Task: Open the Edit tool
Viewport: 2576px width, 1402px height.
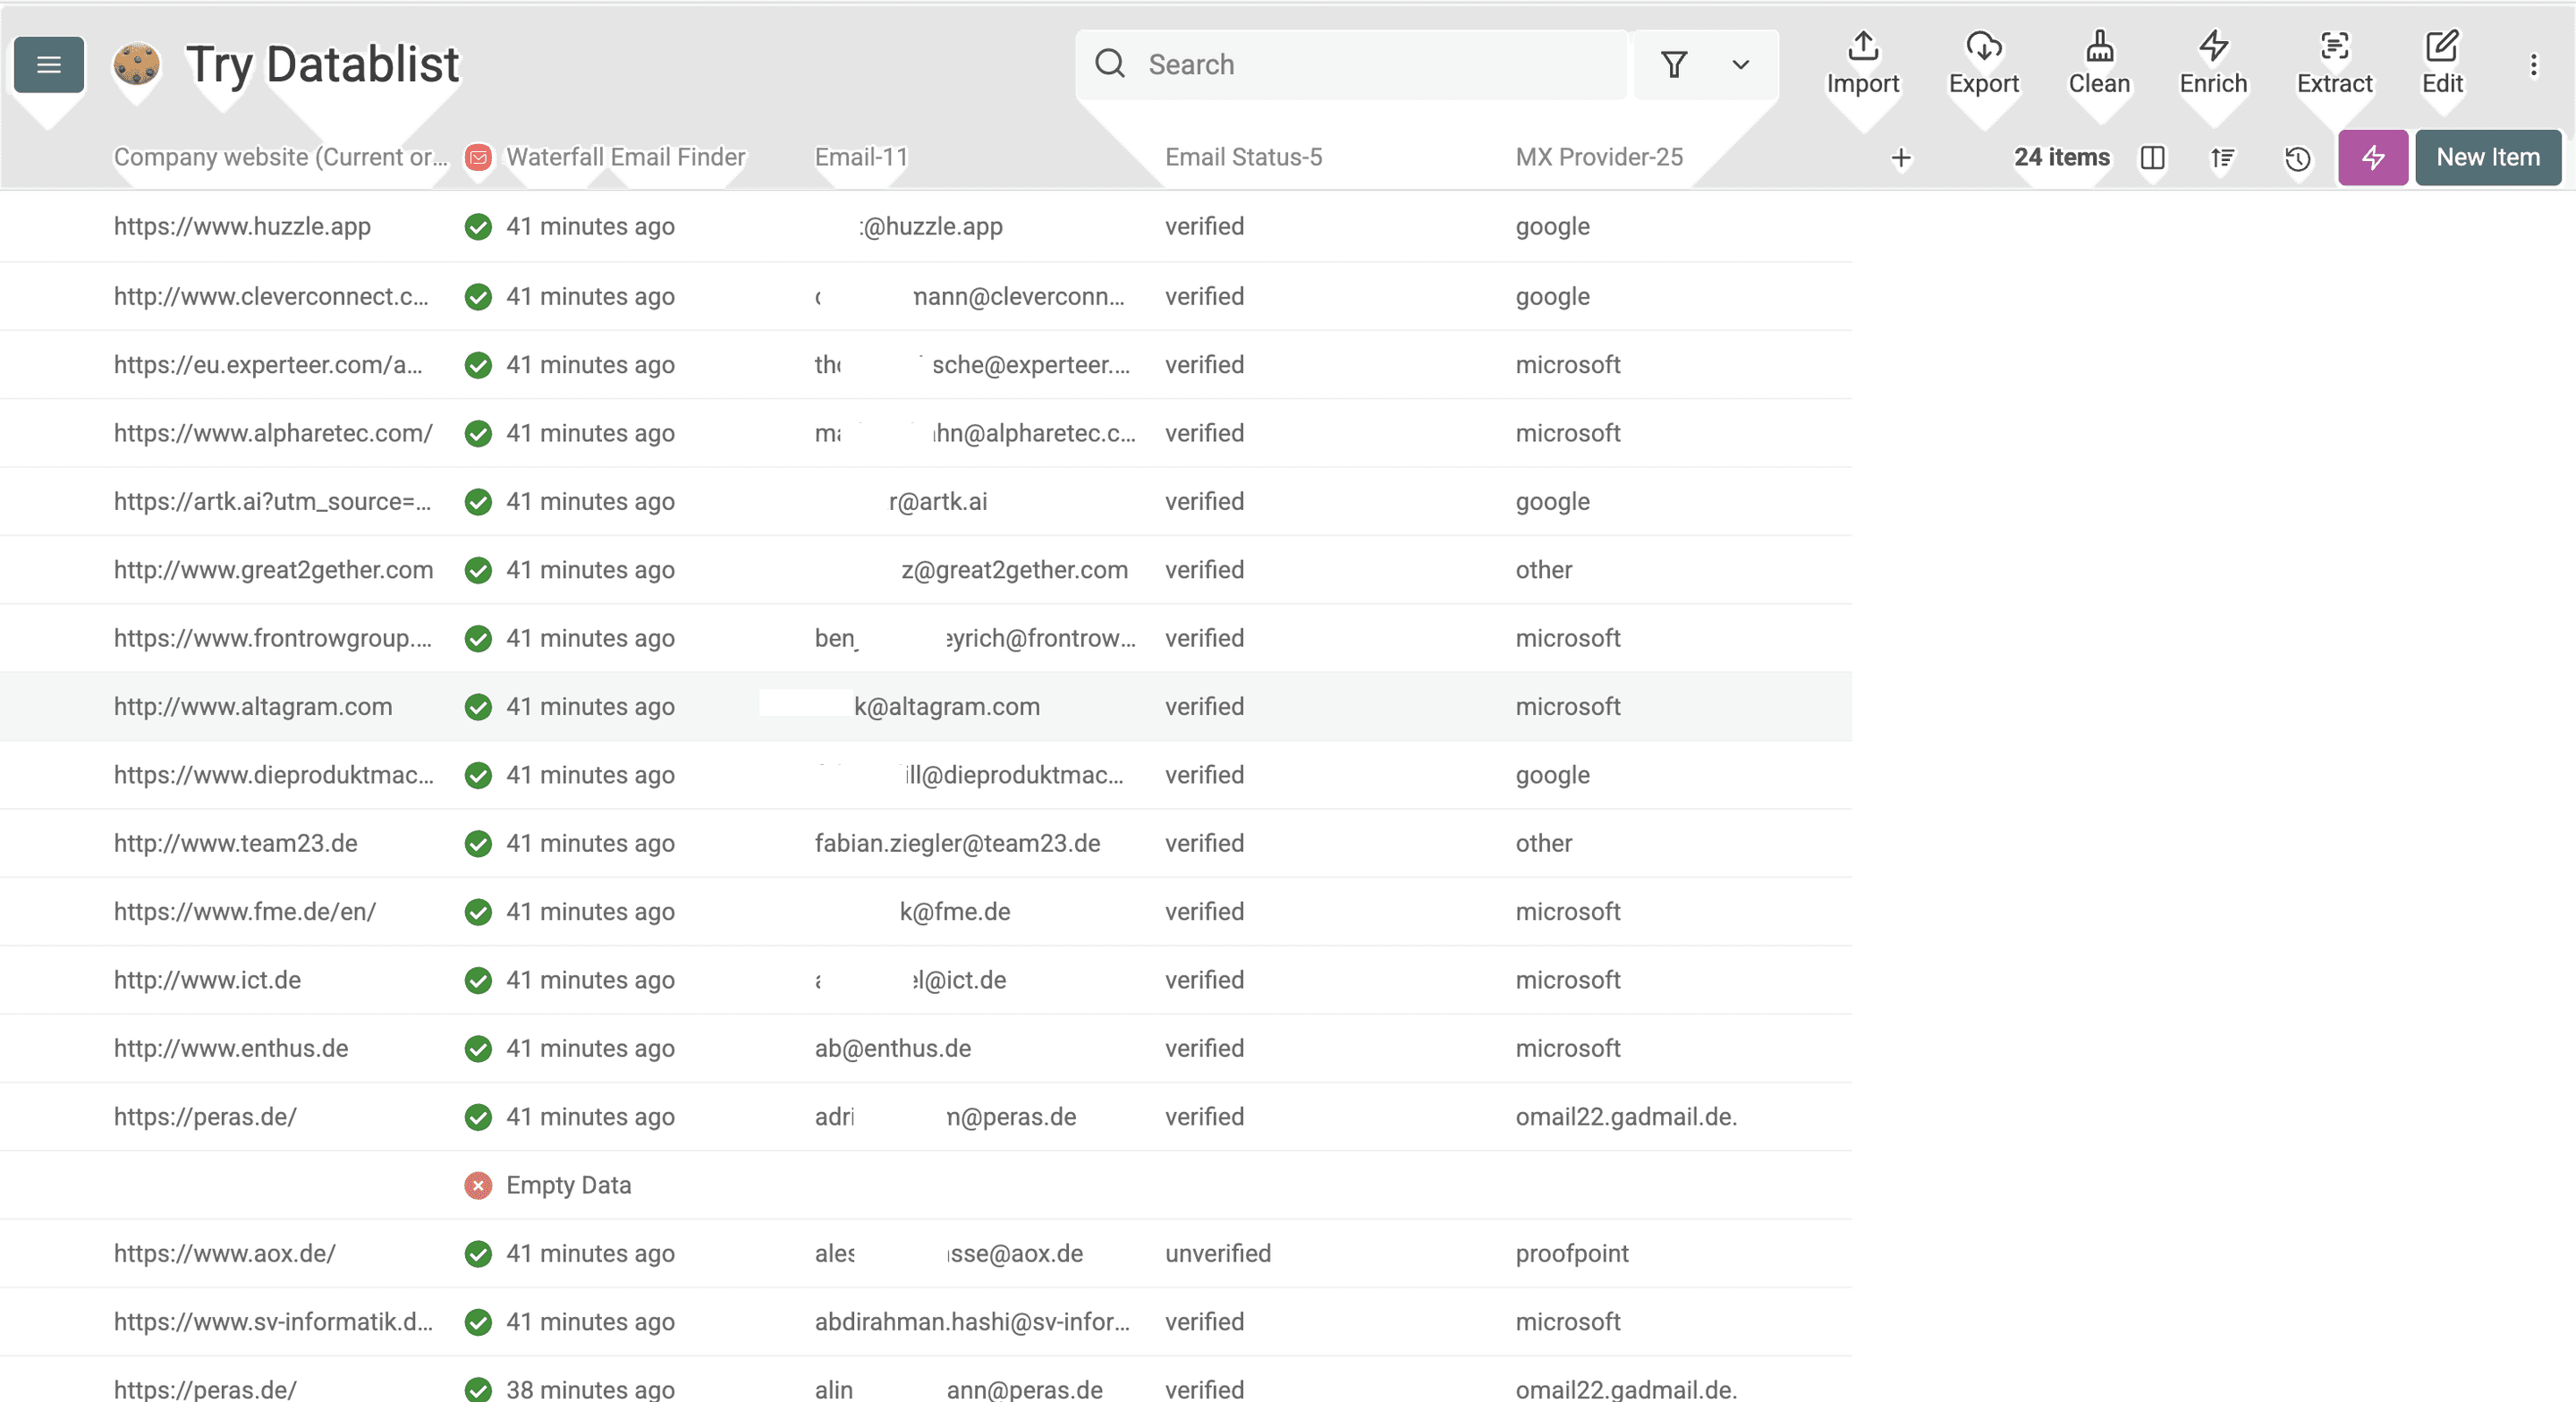Action: coord(2441,64)
